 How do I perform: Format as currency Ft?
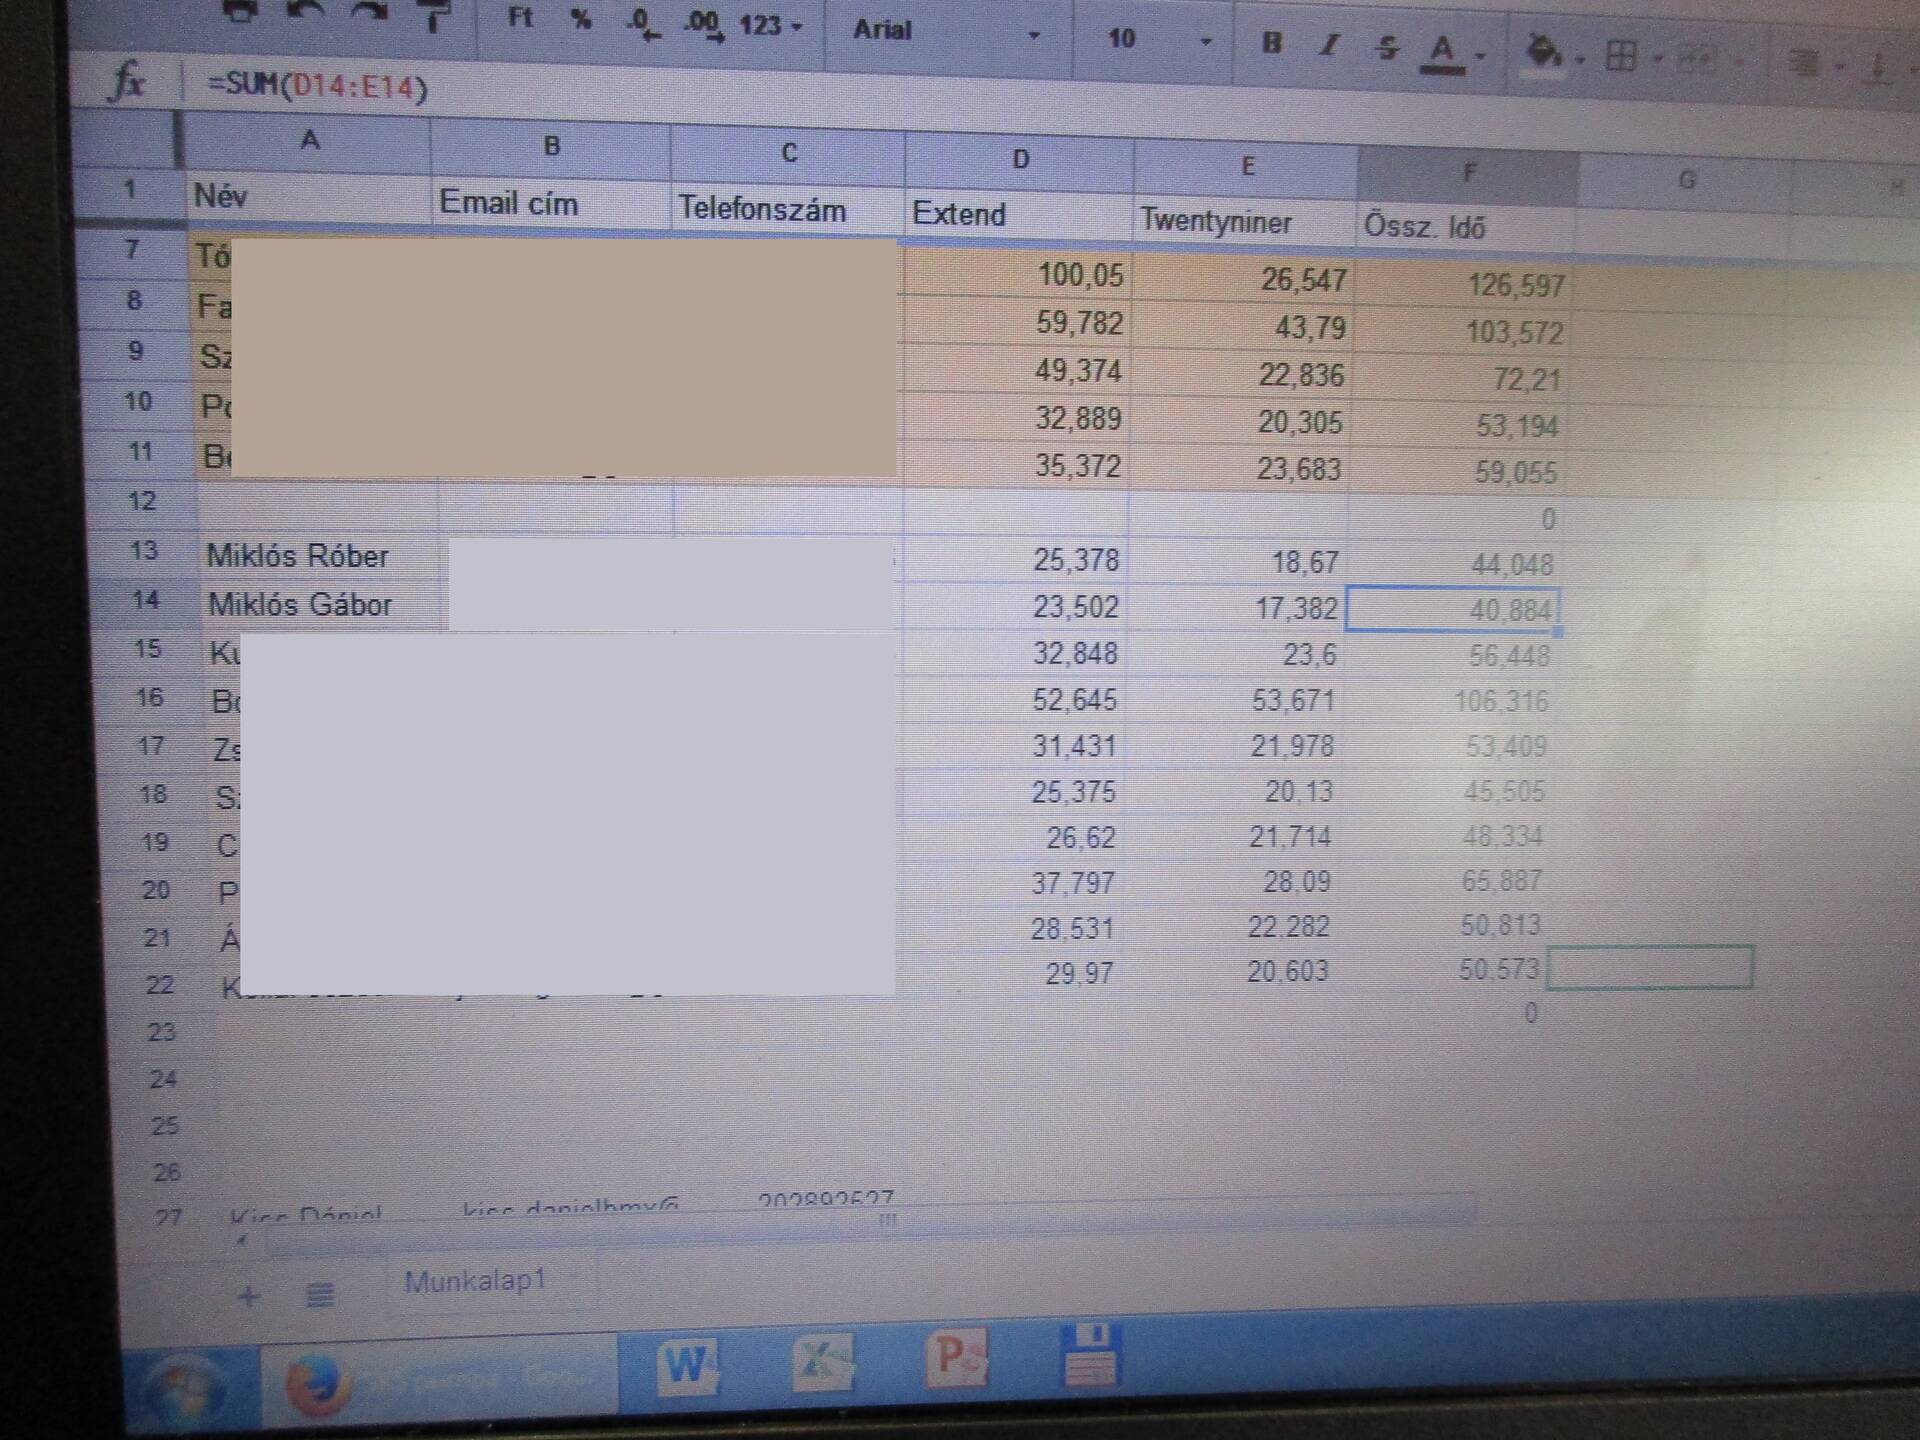pyautogui.click(x=520, y=17)
